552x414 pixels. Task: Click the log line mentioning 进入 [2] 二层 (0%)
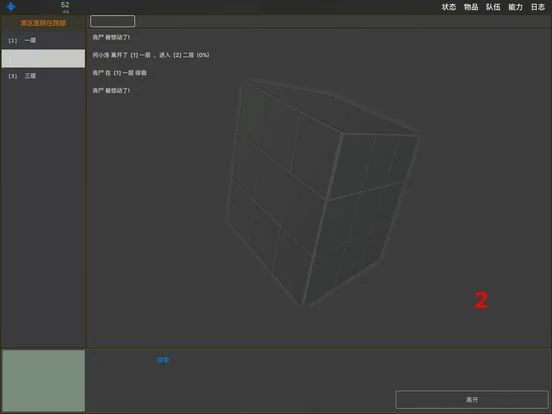pyautogui.click(x=151, y=55)
